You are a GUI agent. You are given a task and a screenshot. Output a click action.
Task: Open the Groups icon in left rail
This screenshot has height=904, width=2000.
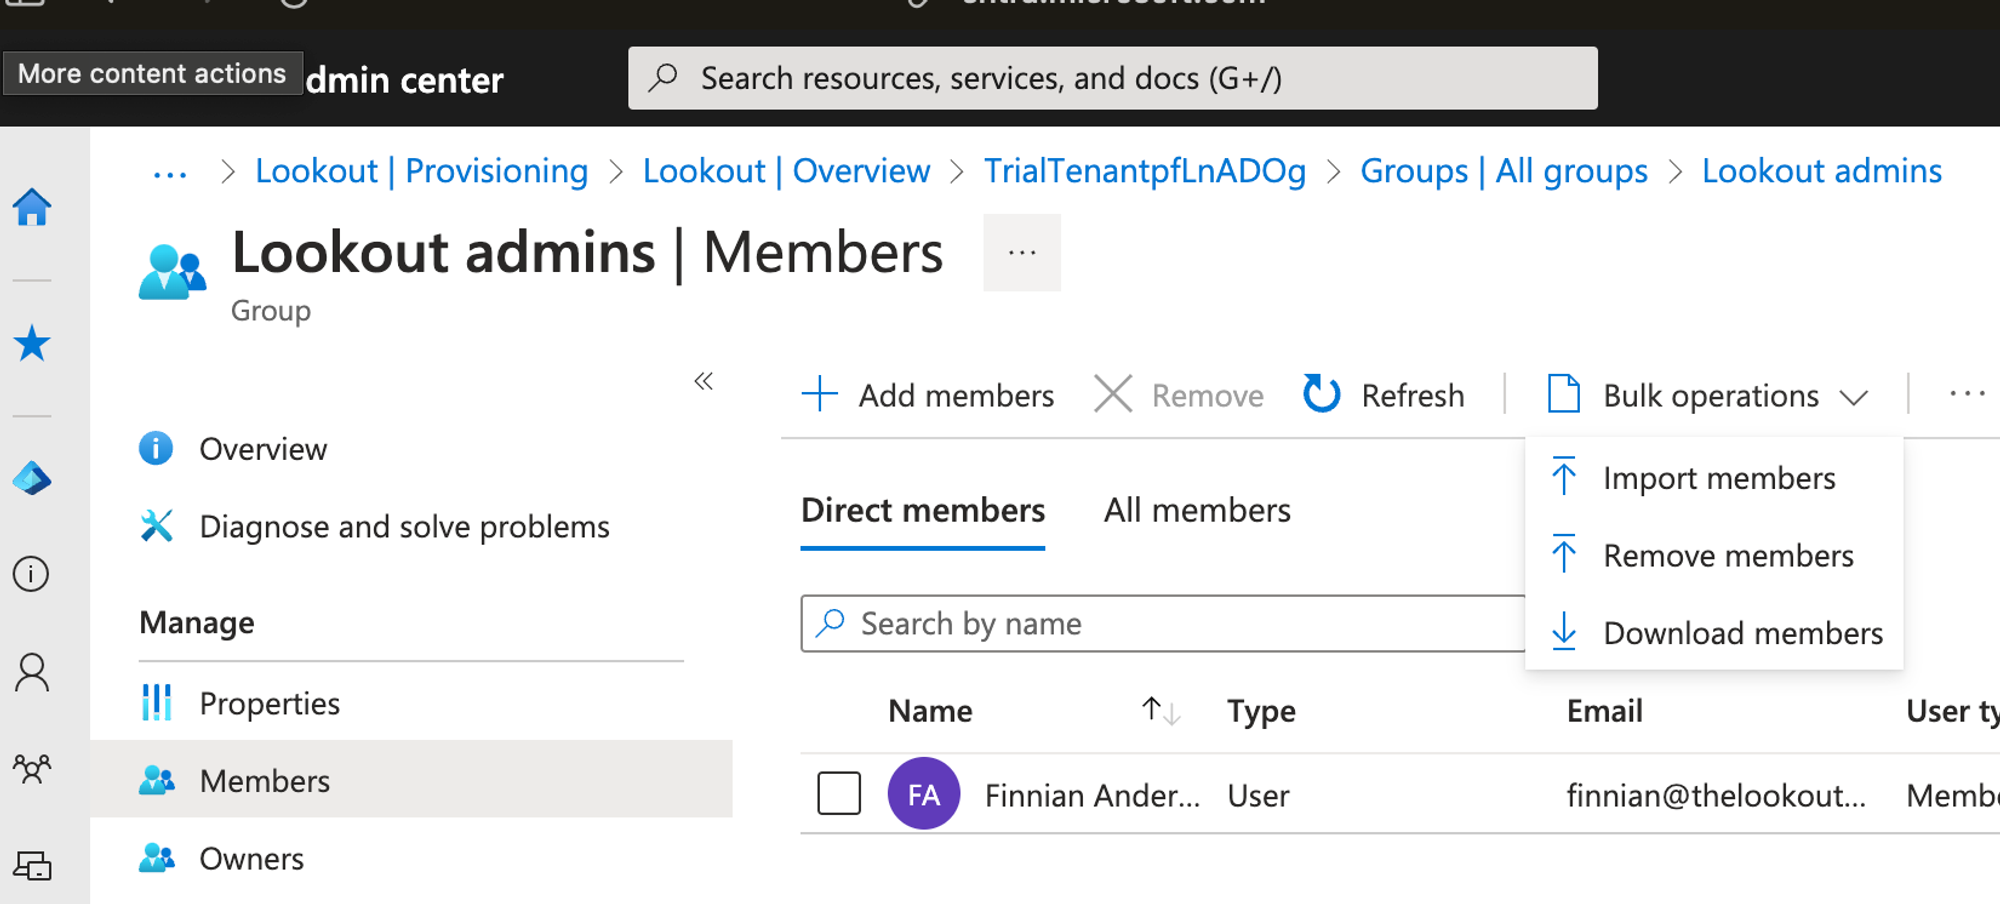click(x=32, y=769)
